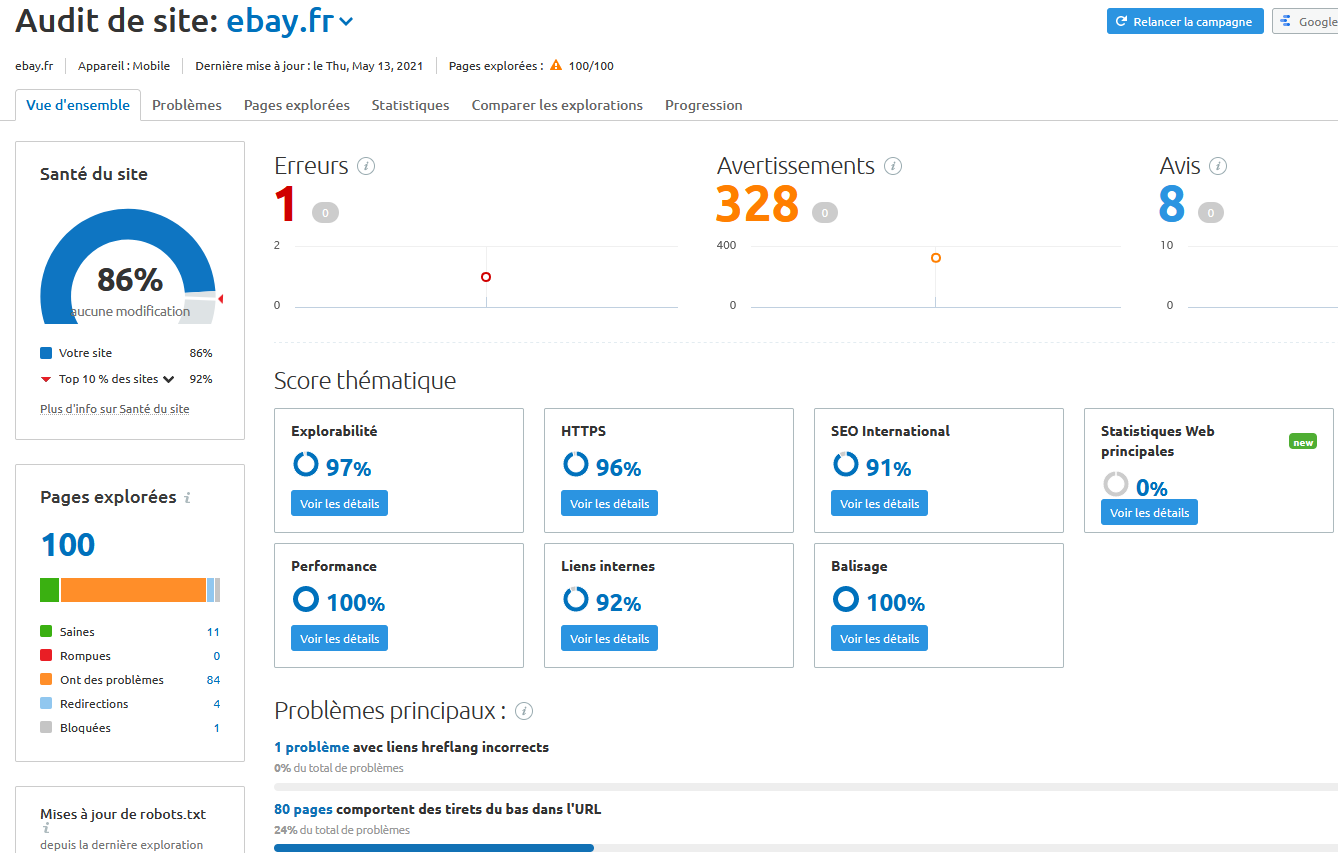This screenshot has width=1338, height=853.
Task: Click the Performance 100% ring icon
Action: pos(305,600)
